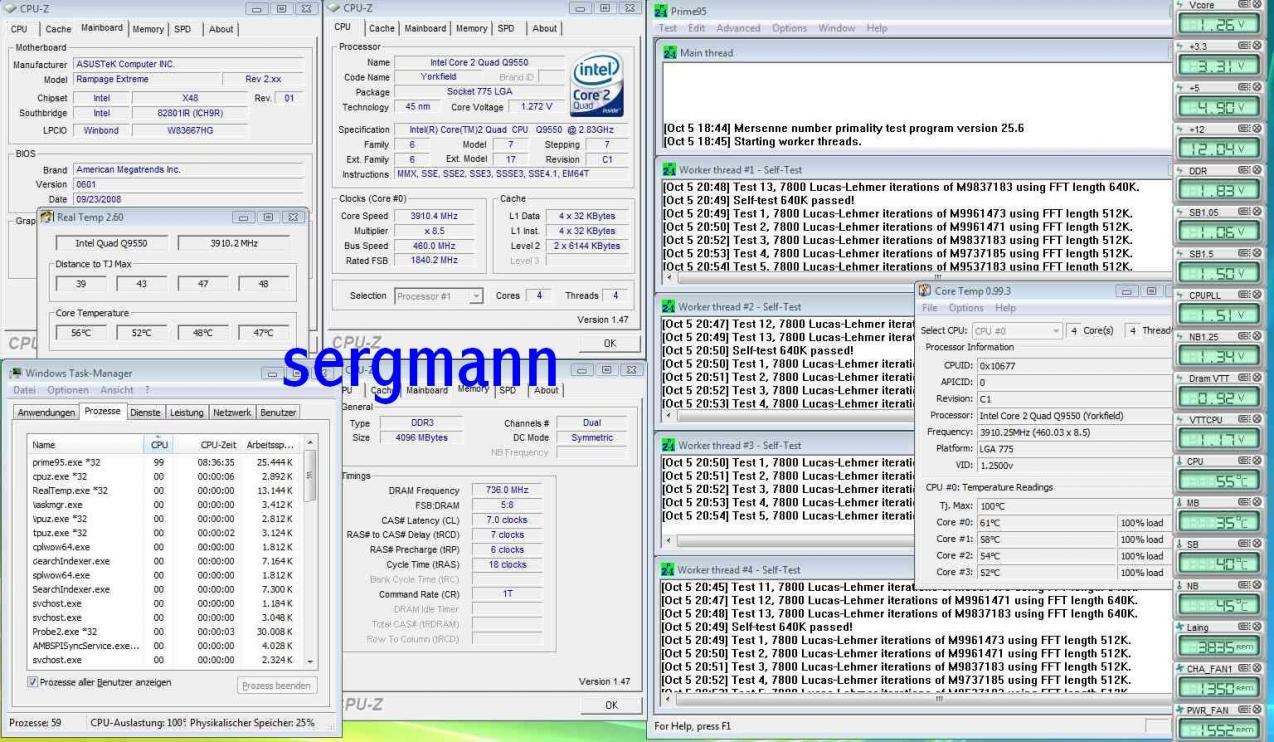The image size is (1274, 742).
Task: Click Worker thread #2 - Self-Test title bar
Action: (x=787, y=306)
